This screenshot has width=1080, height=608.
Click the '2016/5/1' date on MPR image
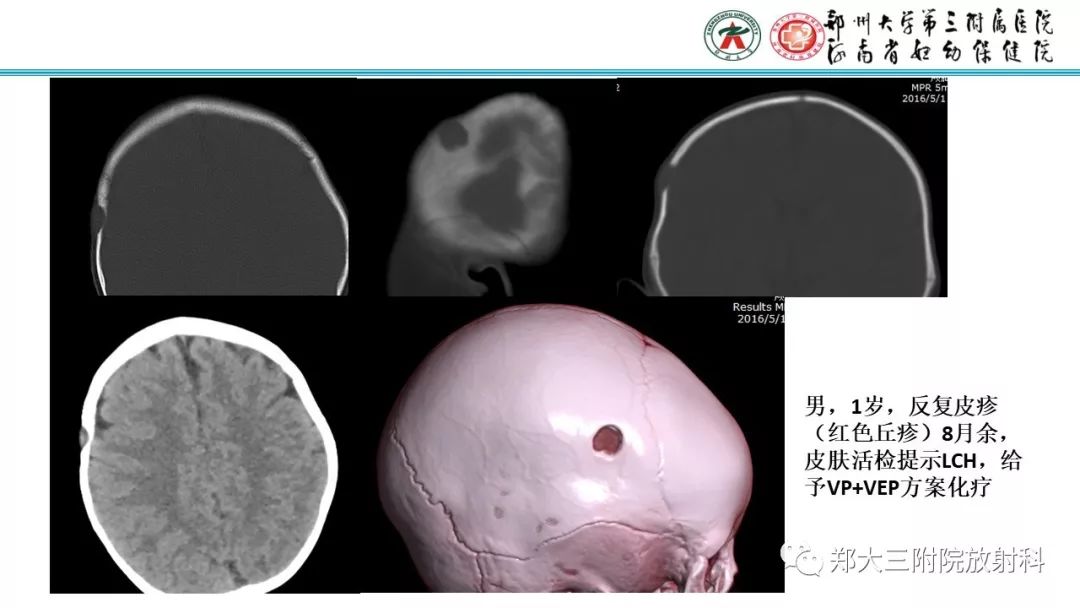924,98
